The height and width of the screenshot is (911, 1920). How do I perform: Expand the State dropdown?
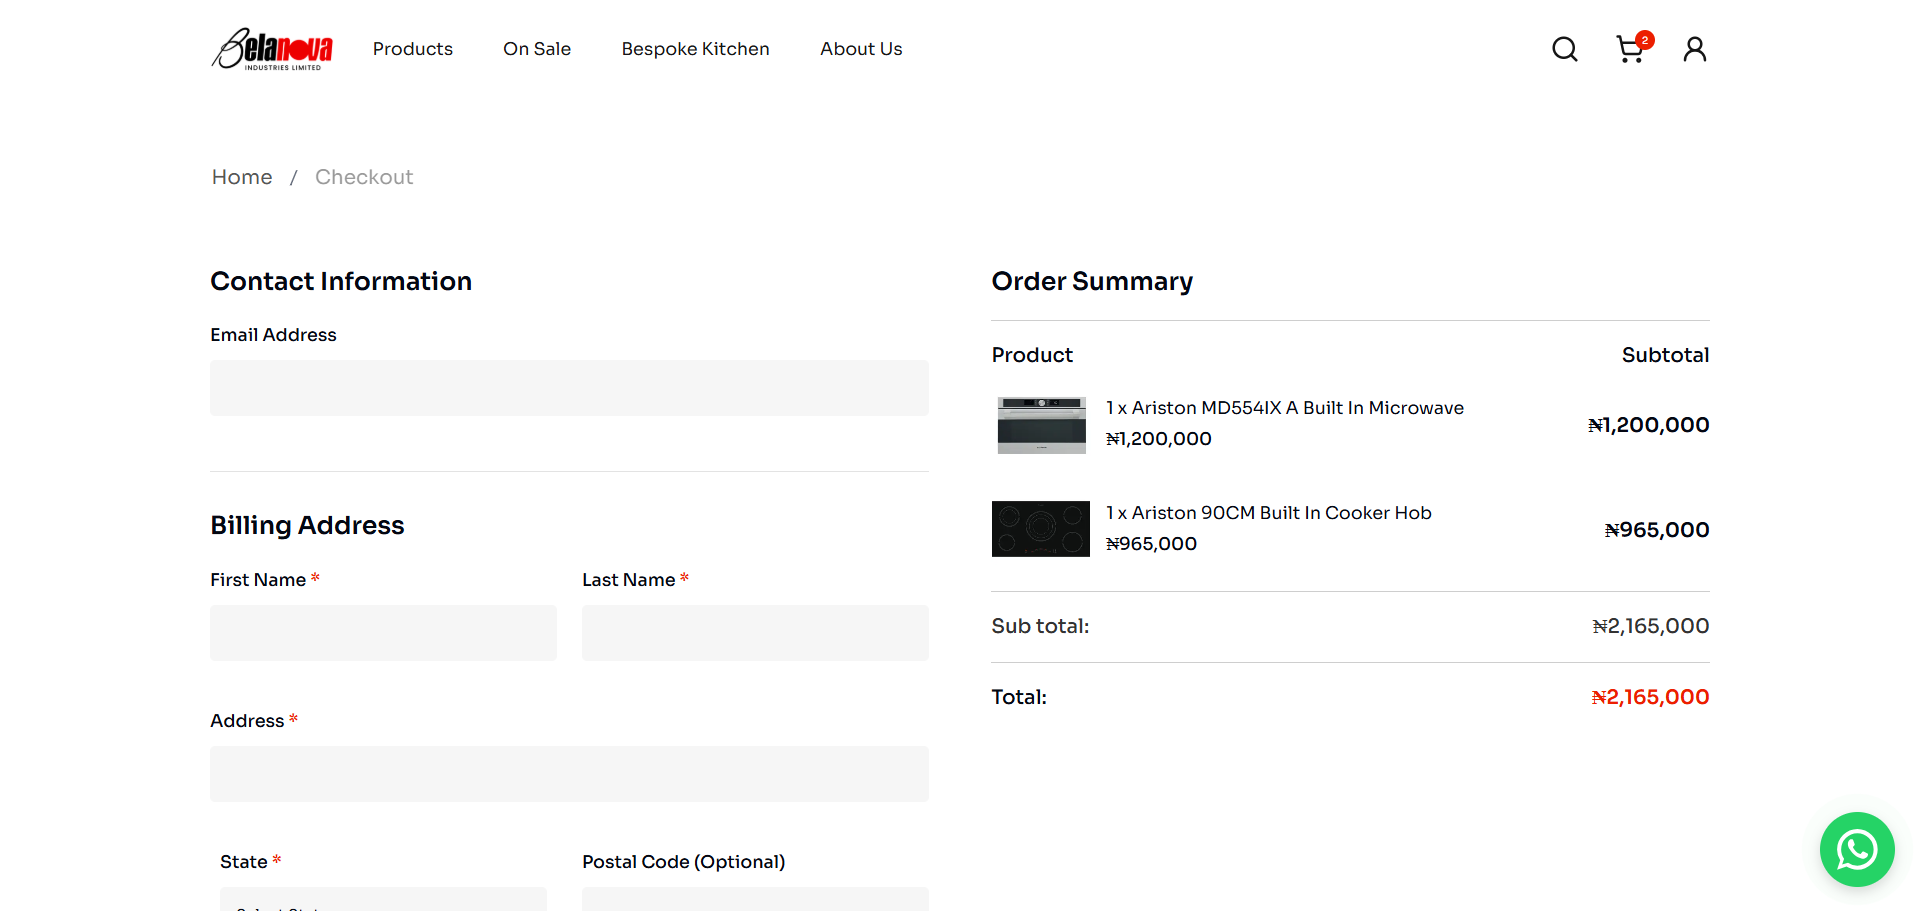click(383, 900)
